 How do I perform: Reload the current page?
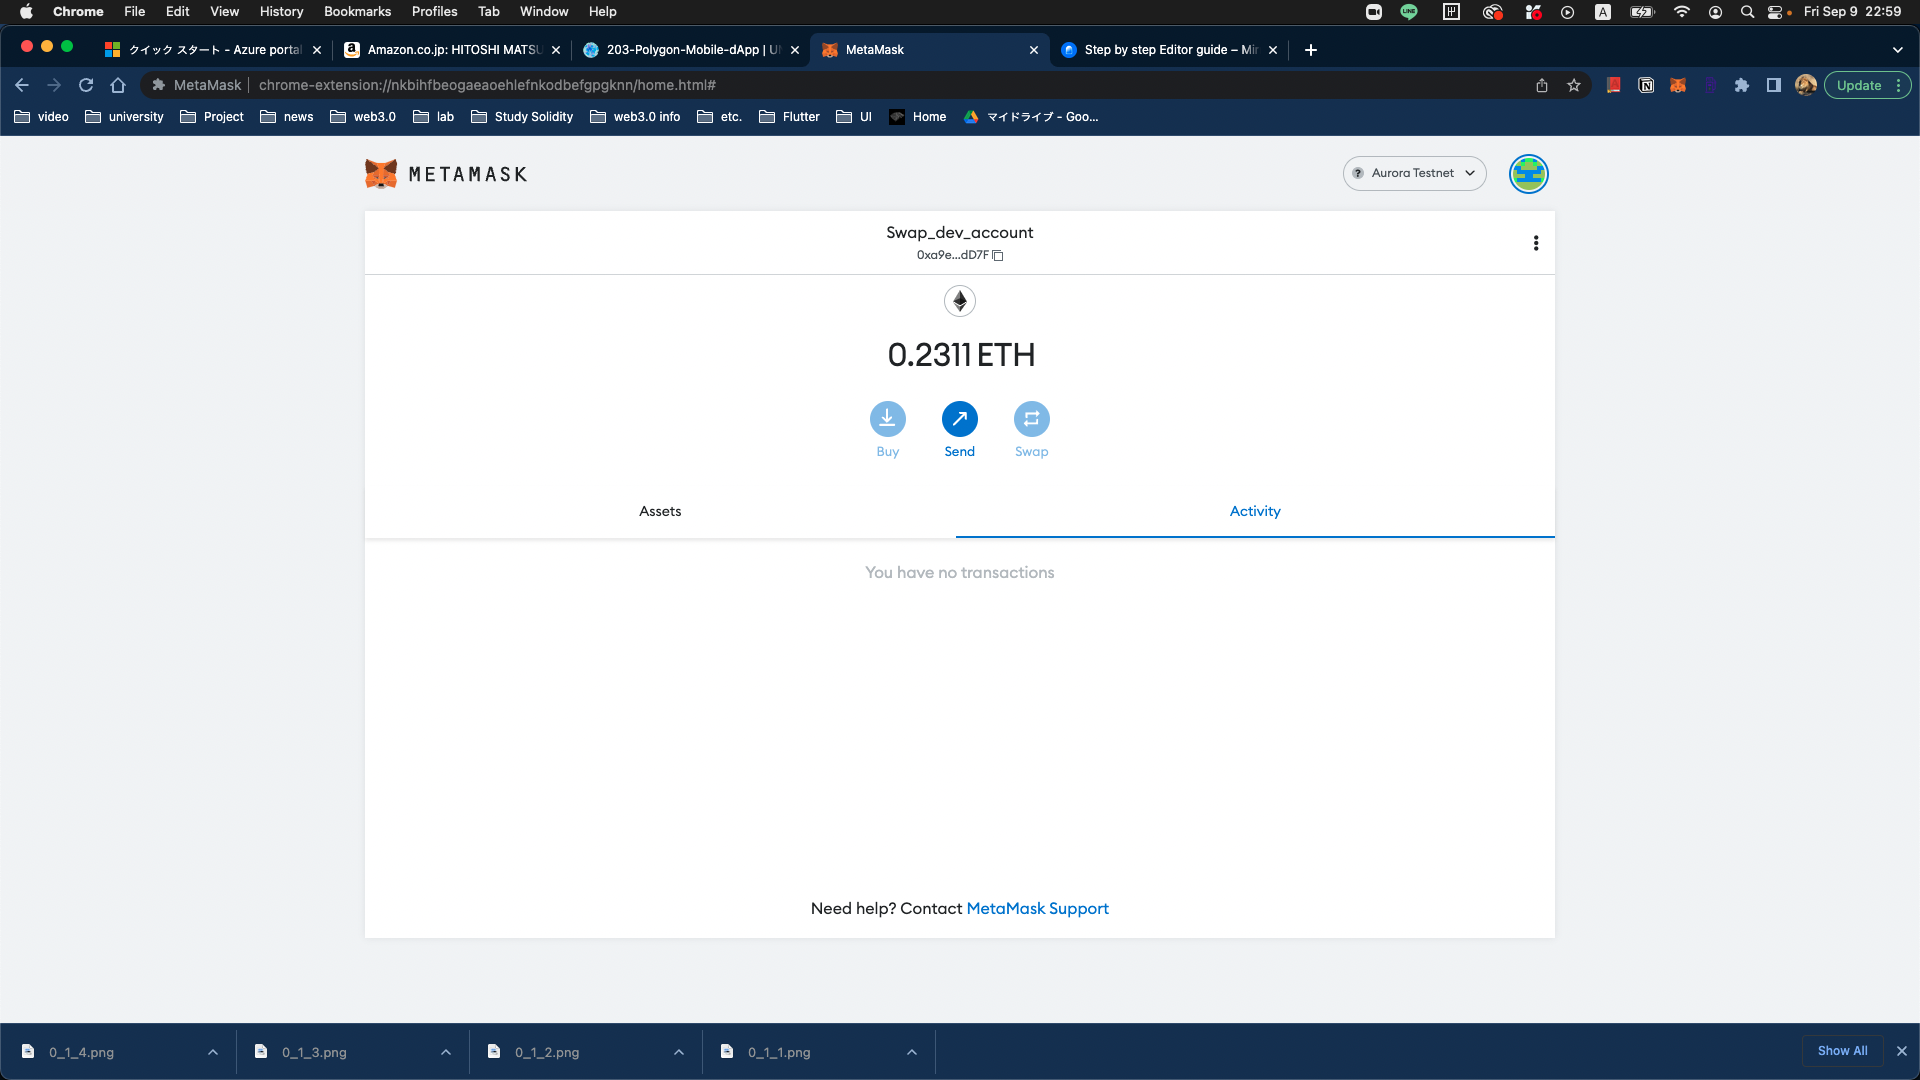click(86, 85)
